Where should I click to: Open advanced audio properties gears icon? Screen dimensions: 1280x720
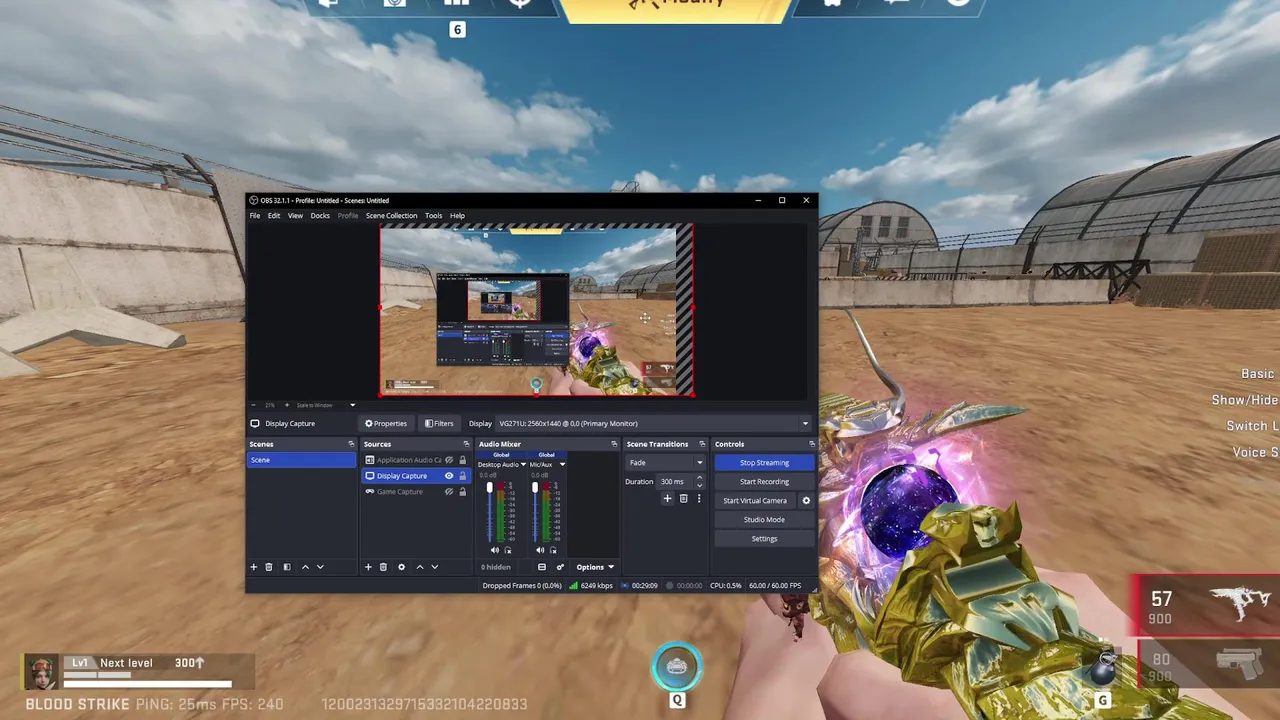click(x=560, y=567)
